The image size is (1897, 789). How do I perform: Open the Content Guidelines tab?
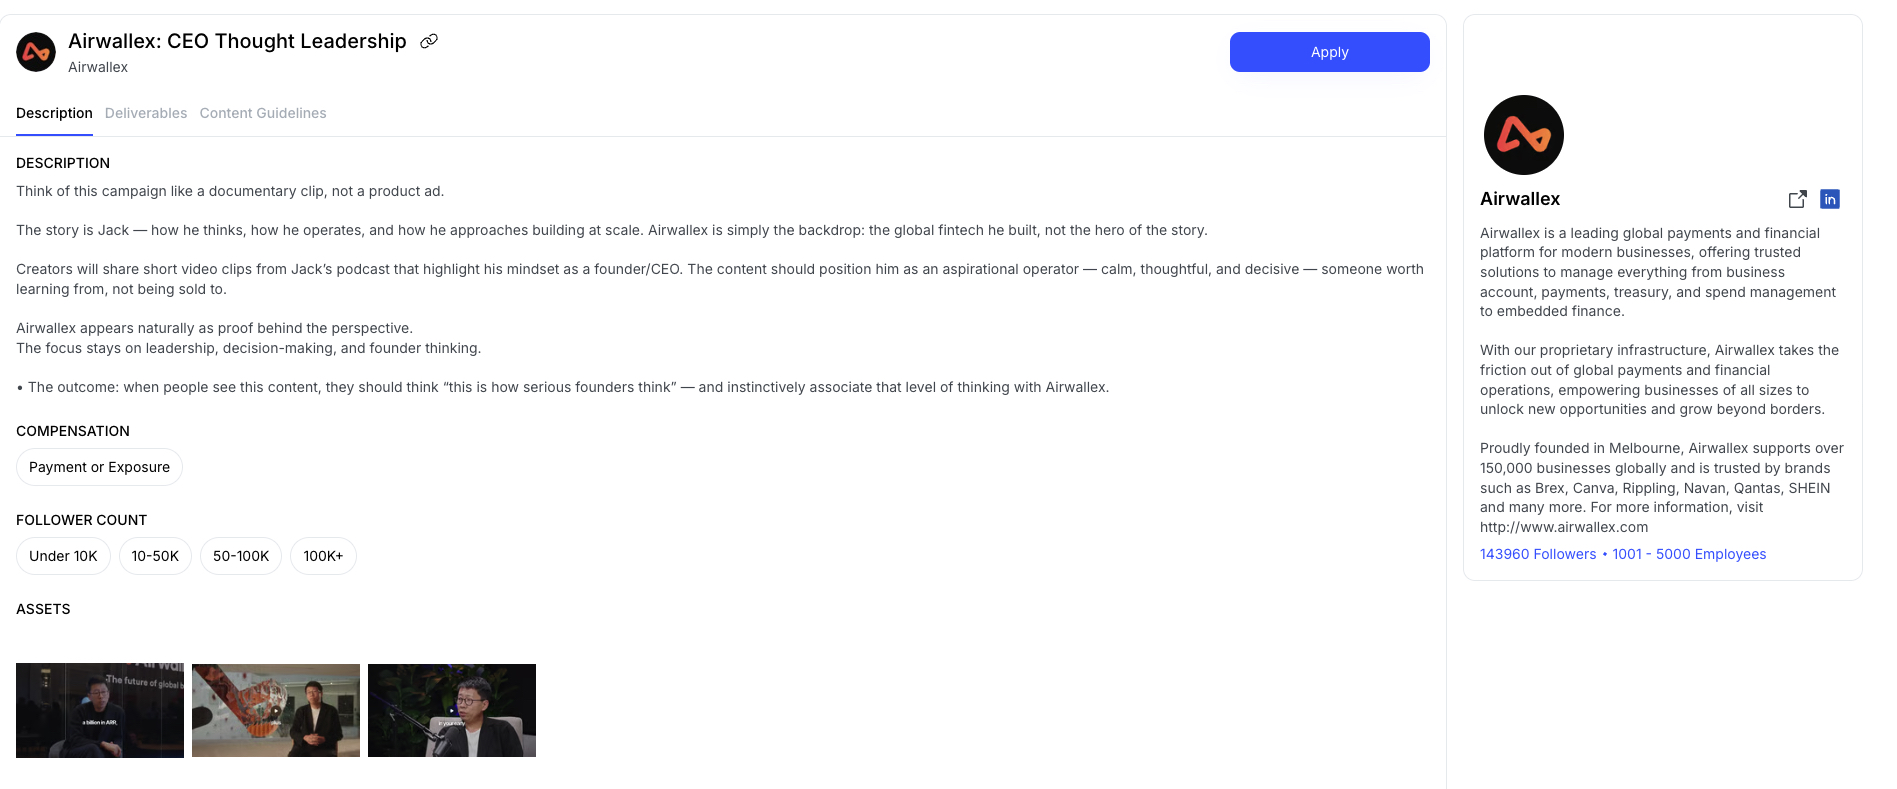pos(263,113)
